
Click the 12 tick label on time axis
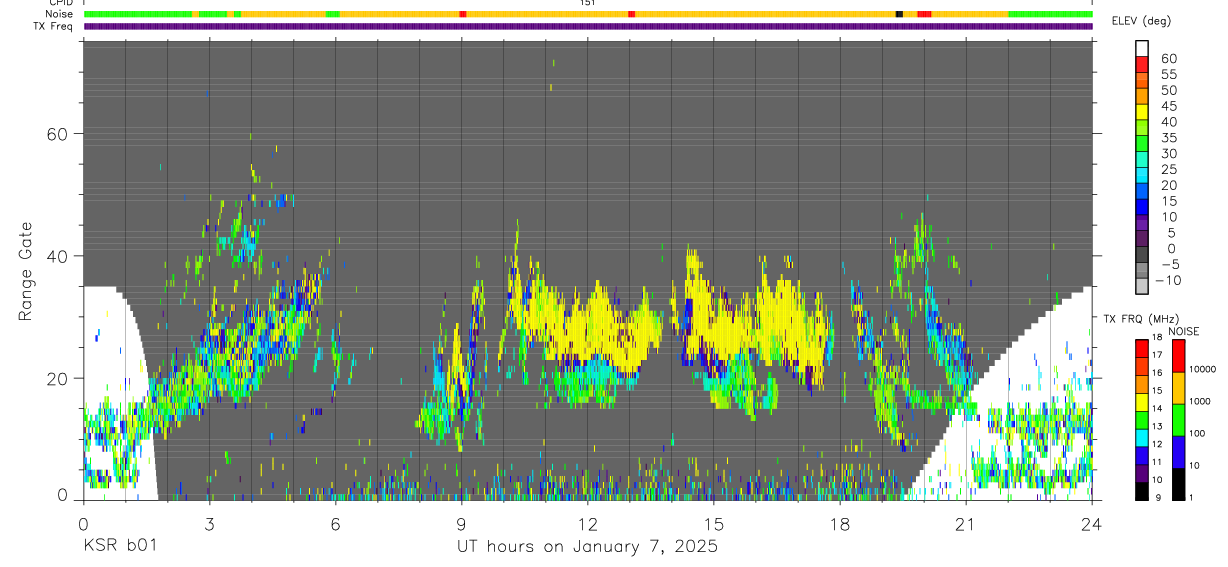[588, 523]
